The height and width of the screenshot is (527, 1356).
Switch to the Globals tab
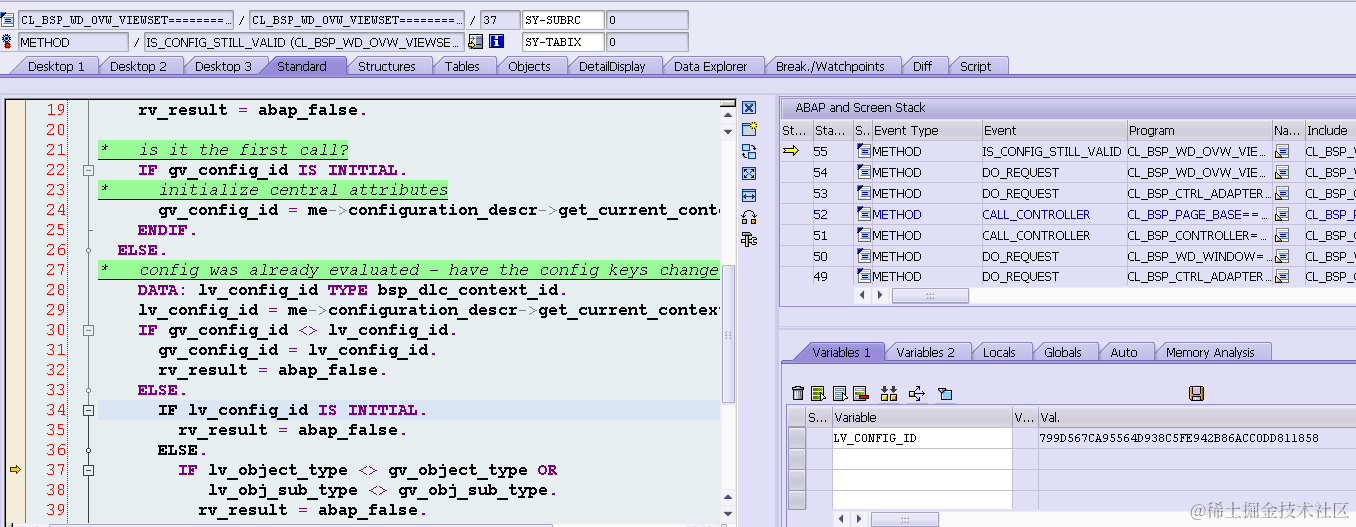pyautogui.click(x=1063, y=352)
